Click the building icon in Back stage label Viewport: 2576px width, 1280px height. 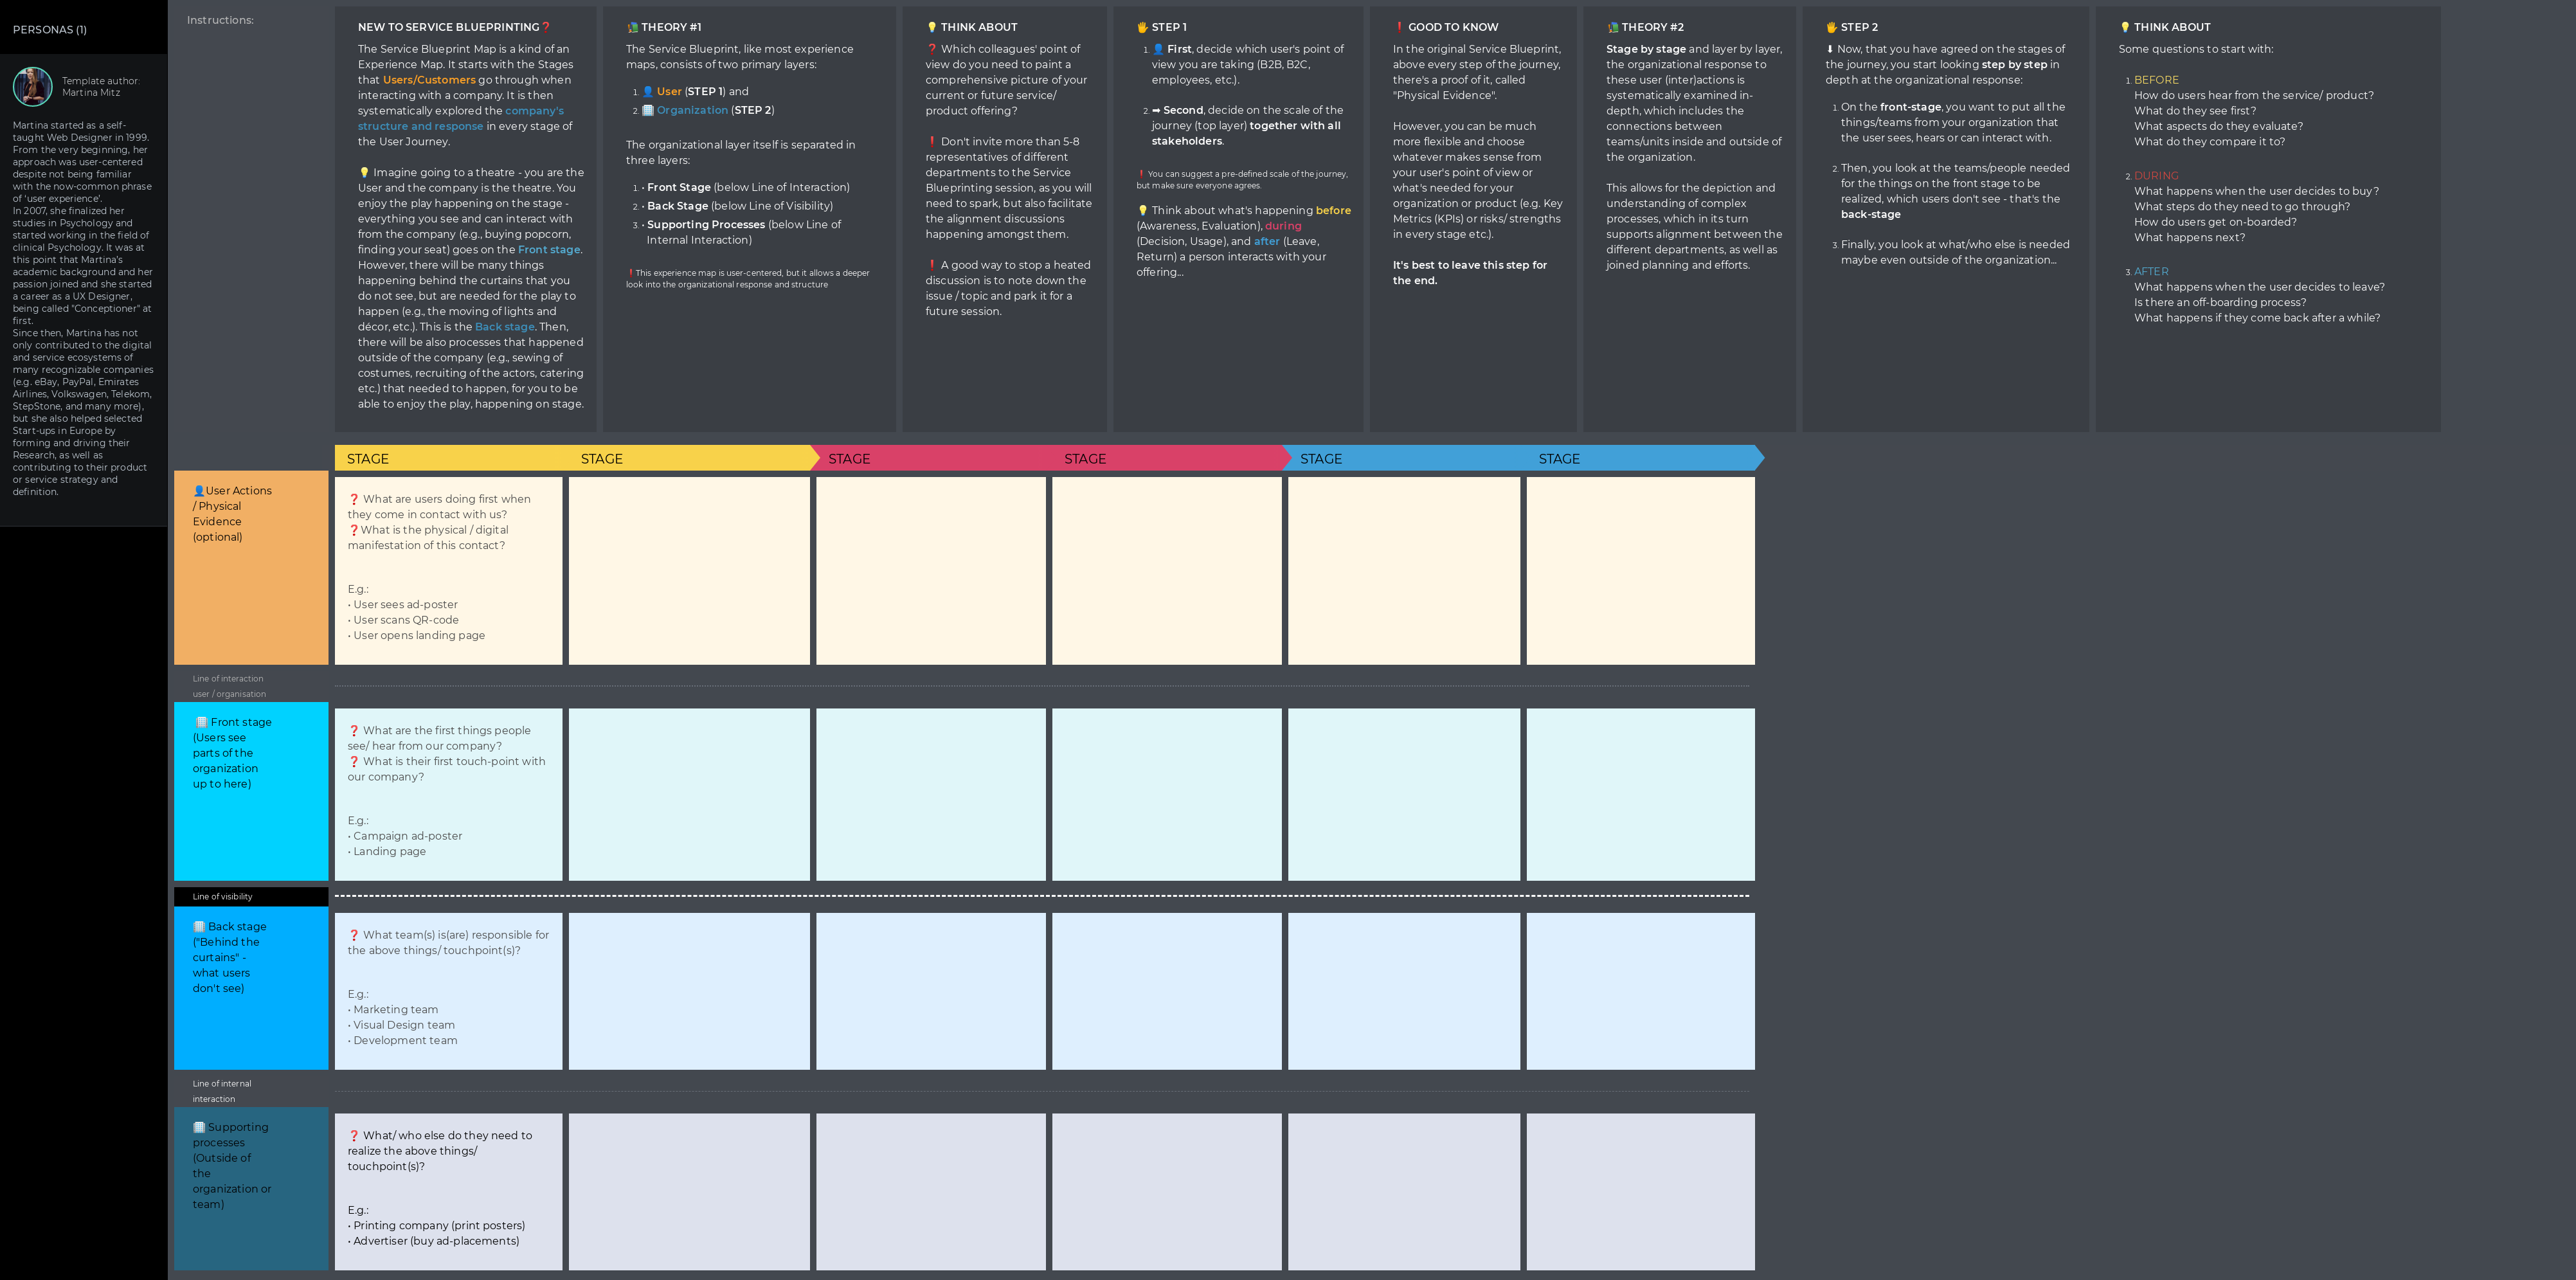pyautogui.click(x=199, y=927)
